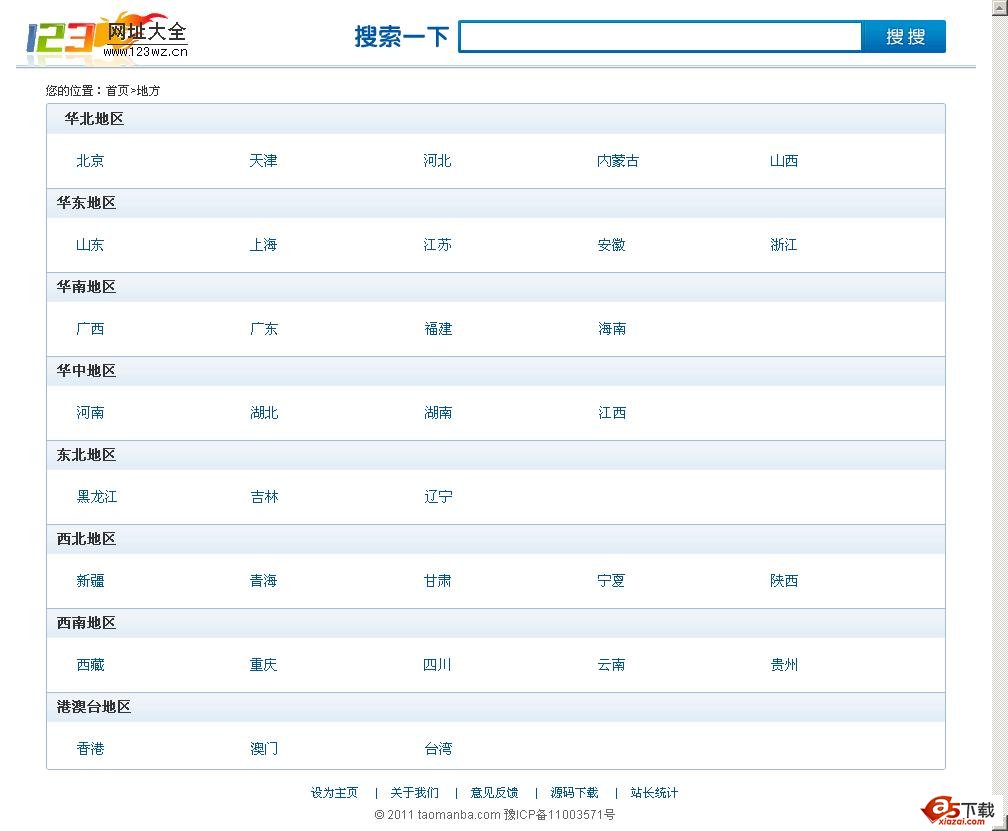Click the 搜搜 search button

coord(904,37)
